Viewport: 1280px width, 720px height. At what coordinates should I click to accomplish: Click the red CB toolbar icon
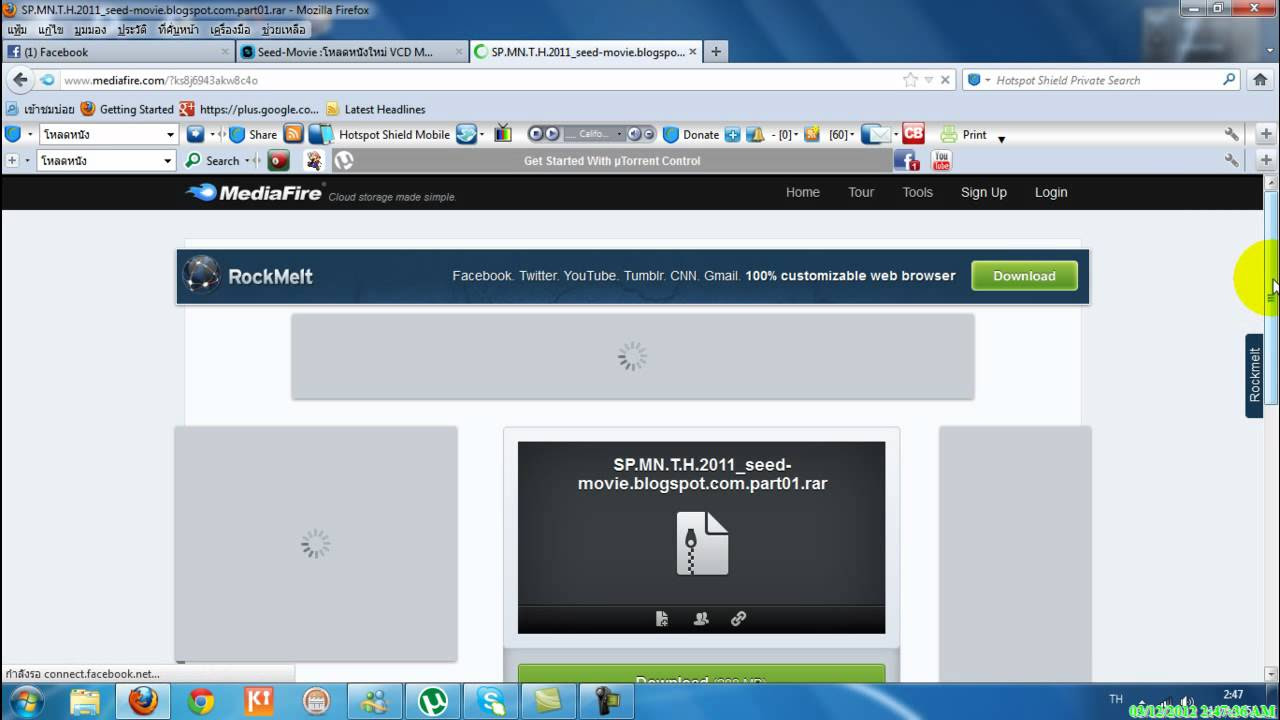[x=913, y=133]
